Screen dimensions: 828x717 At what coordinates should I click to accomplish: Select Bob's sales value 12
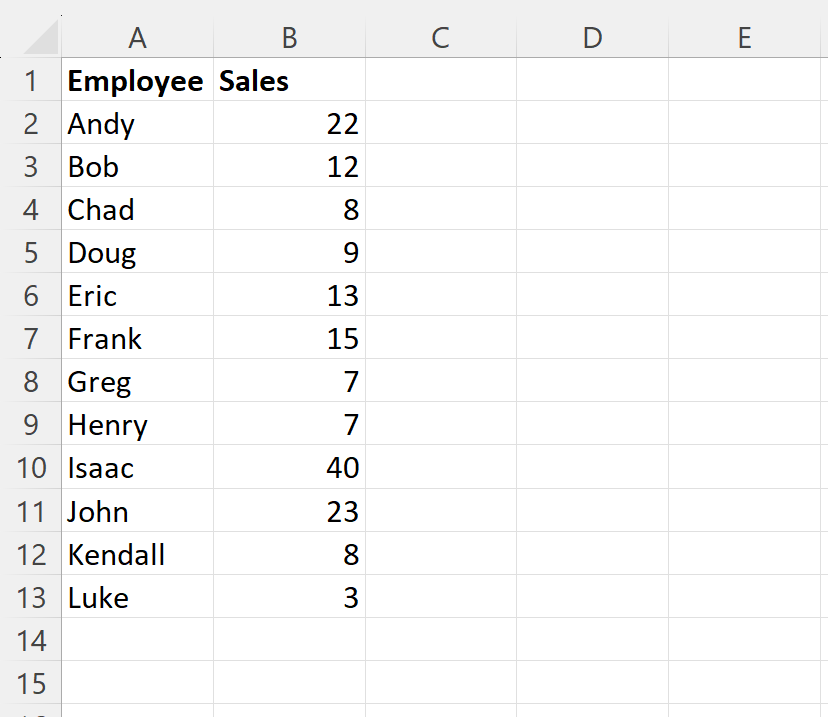289,165
